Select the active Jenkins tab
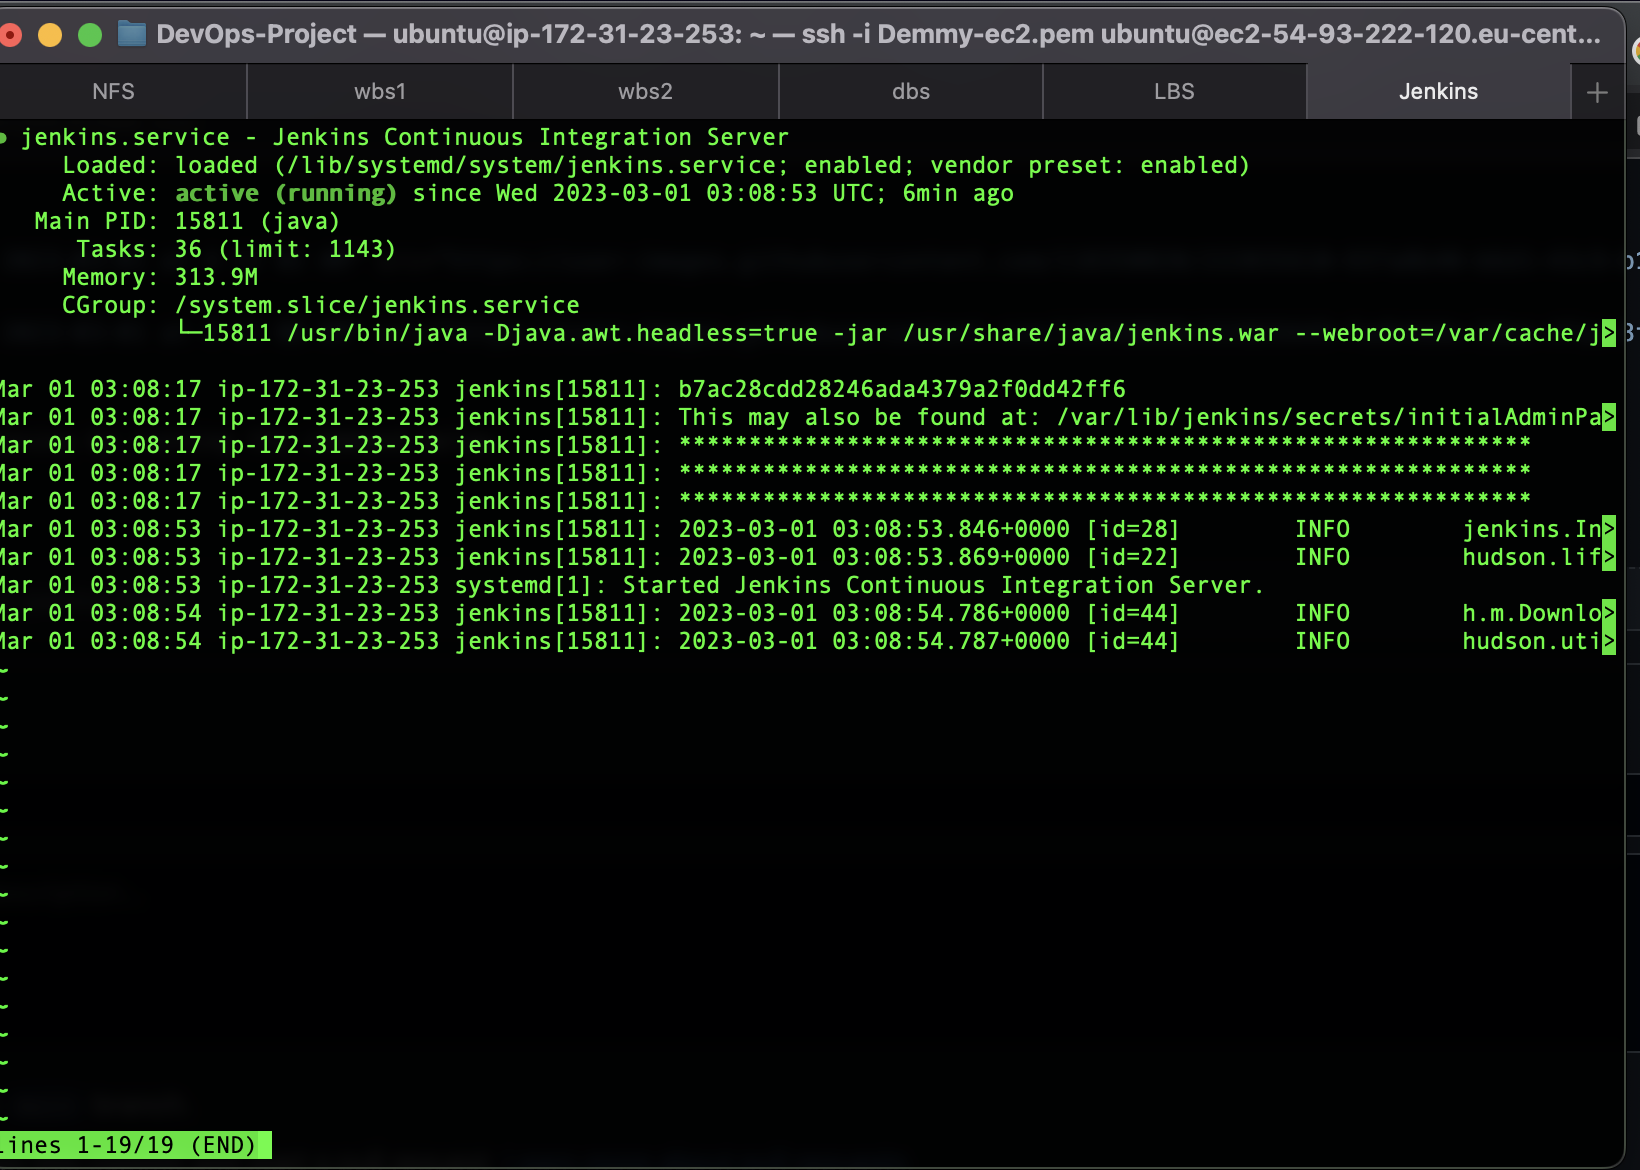Screen dimensions: 1640x1170 (1438, 91)
